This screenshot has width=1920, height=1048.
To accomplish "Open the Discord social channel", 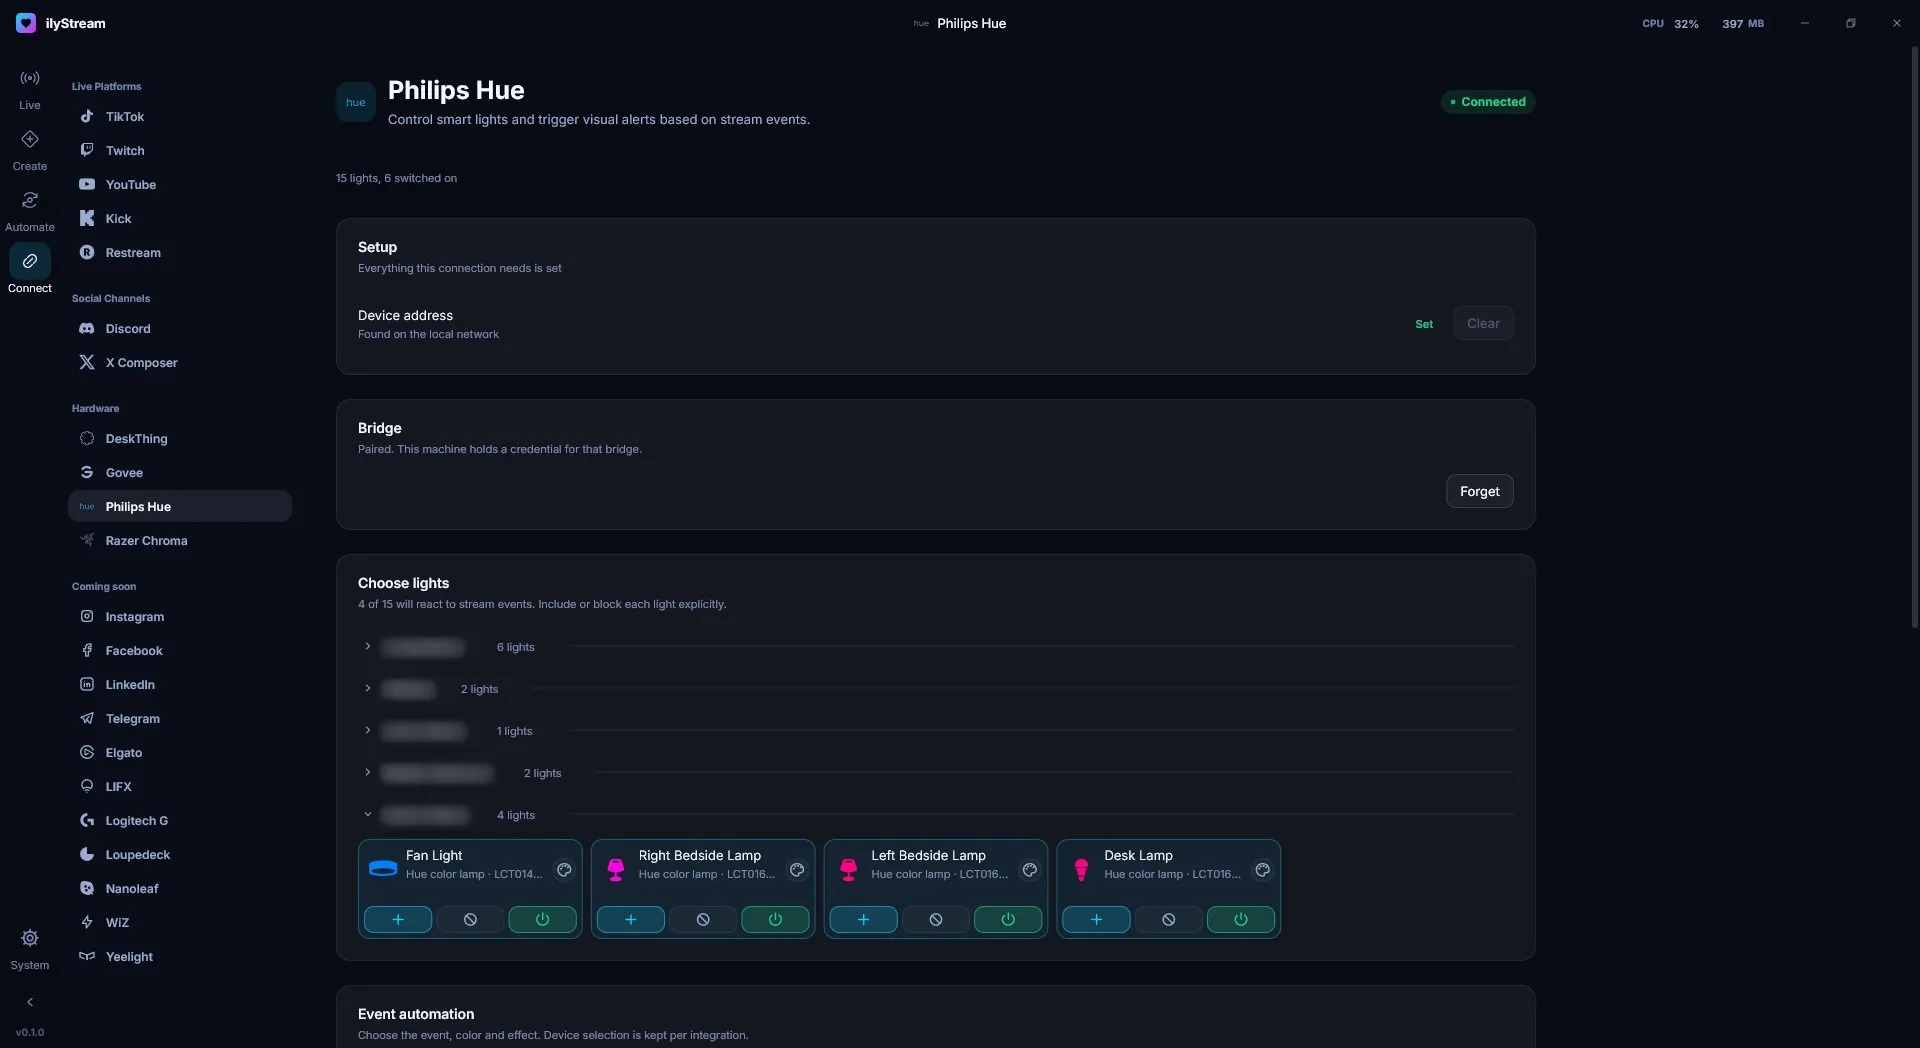I will pyautogui.click(x=180, y=329).
